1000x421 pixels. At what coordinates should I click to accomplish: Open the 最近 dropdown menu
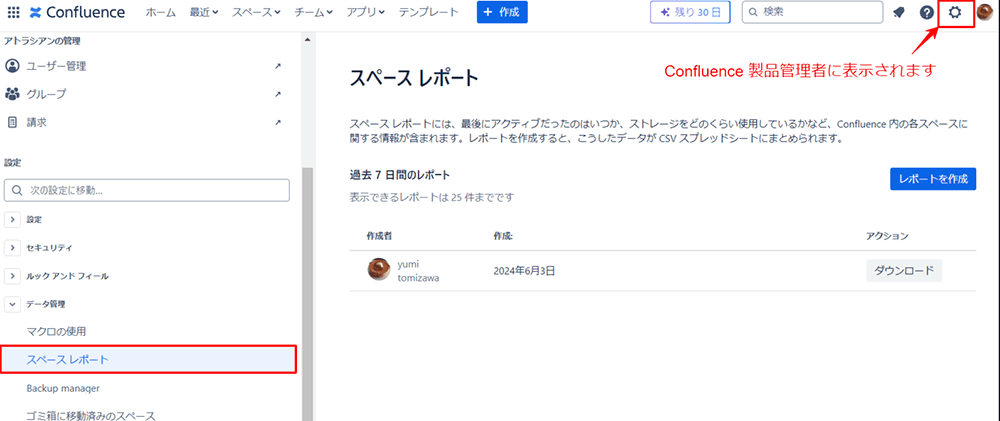coord(203,12)
